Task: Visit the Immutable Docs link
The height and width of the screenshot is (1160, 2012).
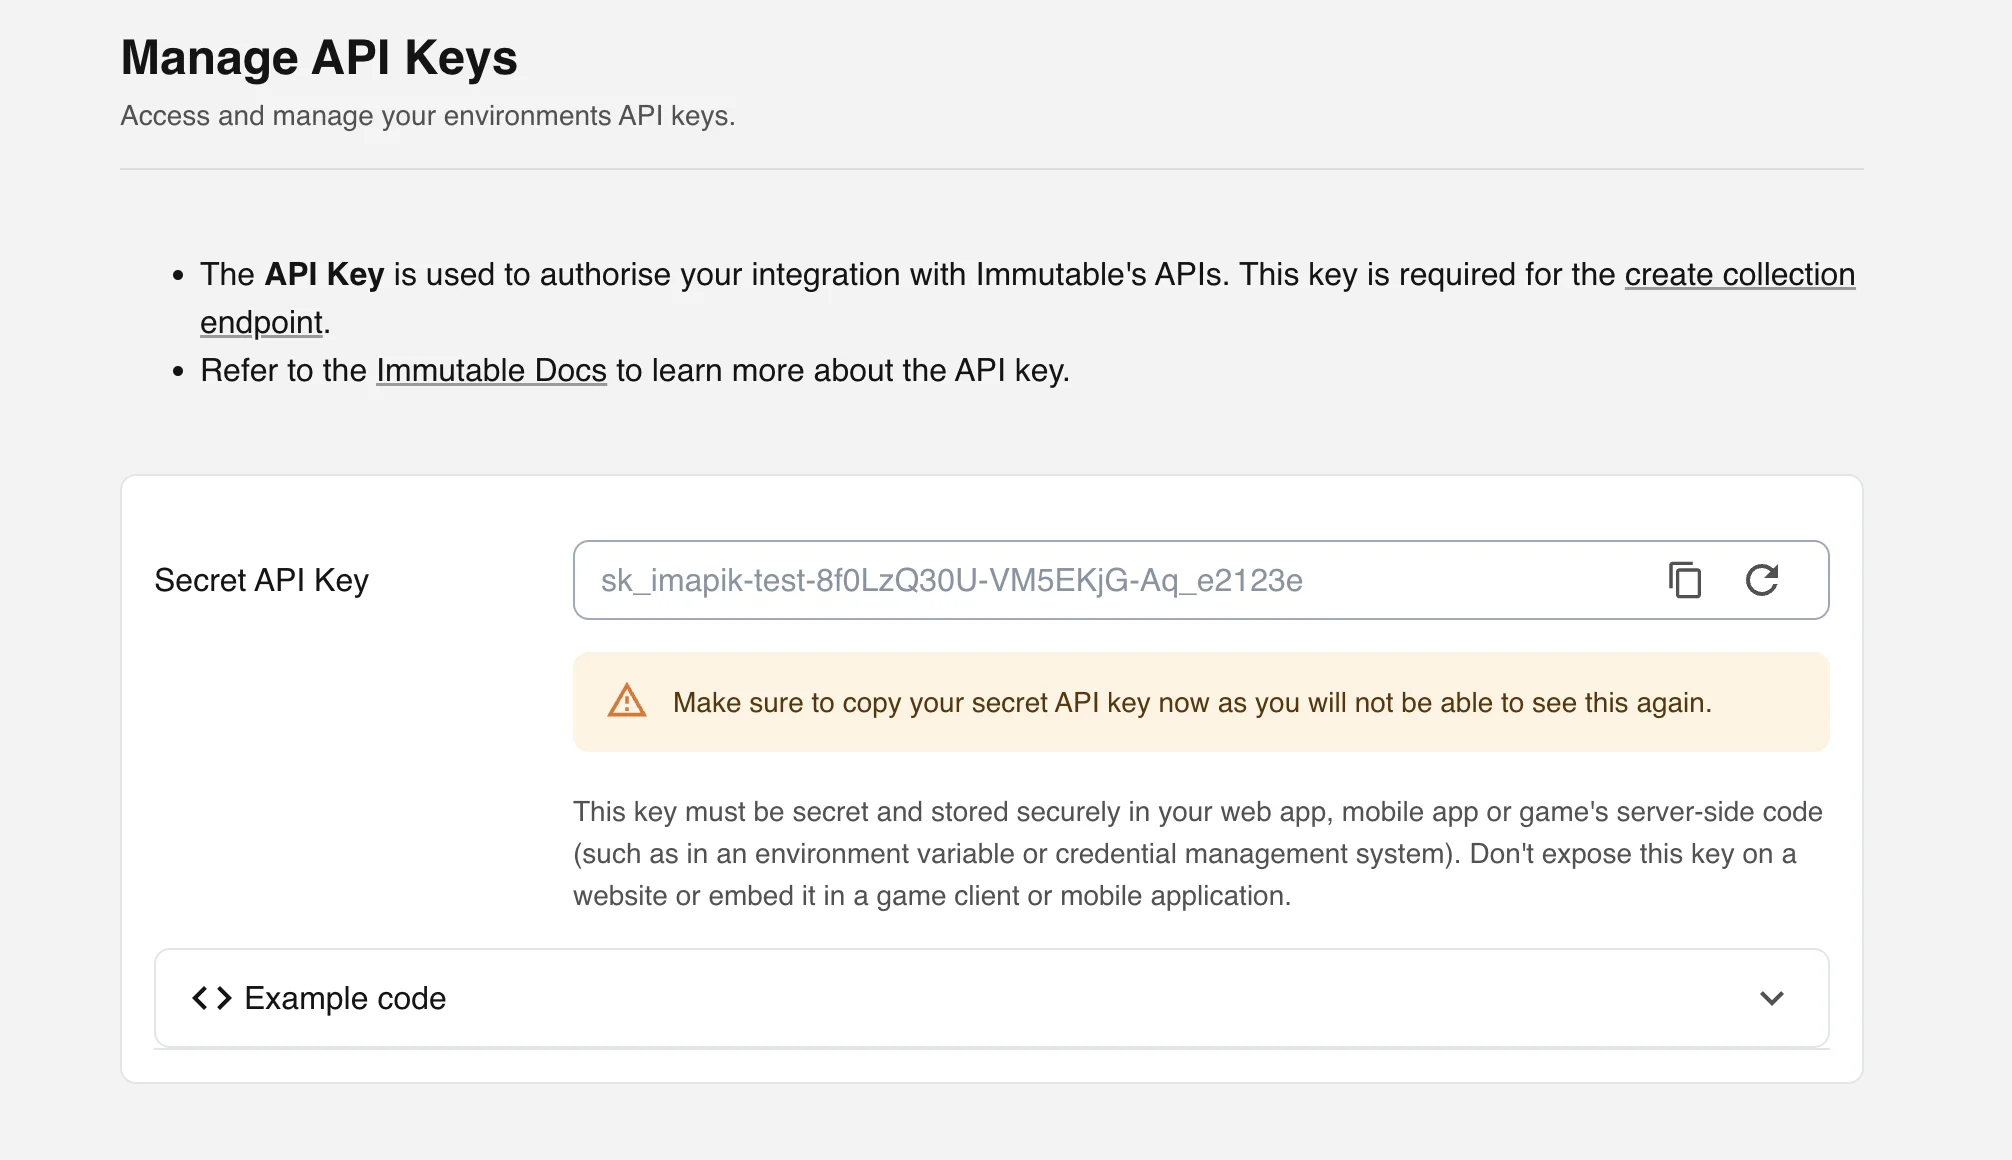Action: (491, 370)
